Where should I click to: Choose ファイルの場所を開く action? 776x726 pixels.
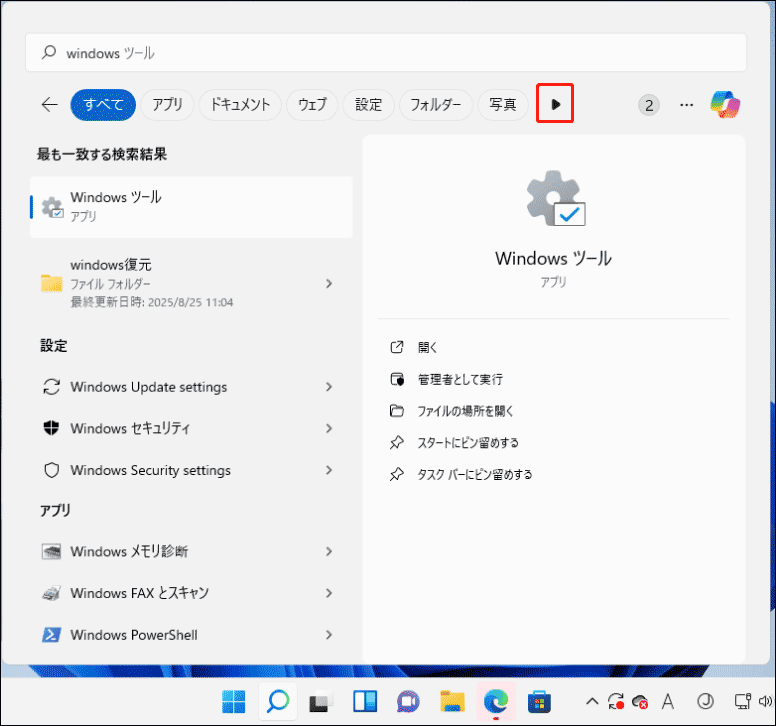pos(451,411)
